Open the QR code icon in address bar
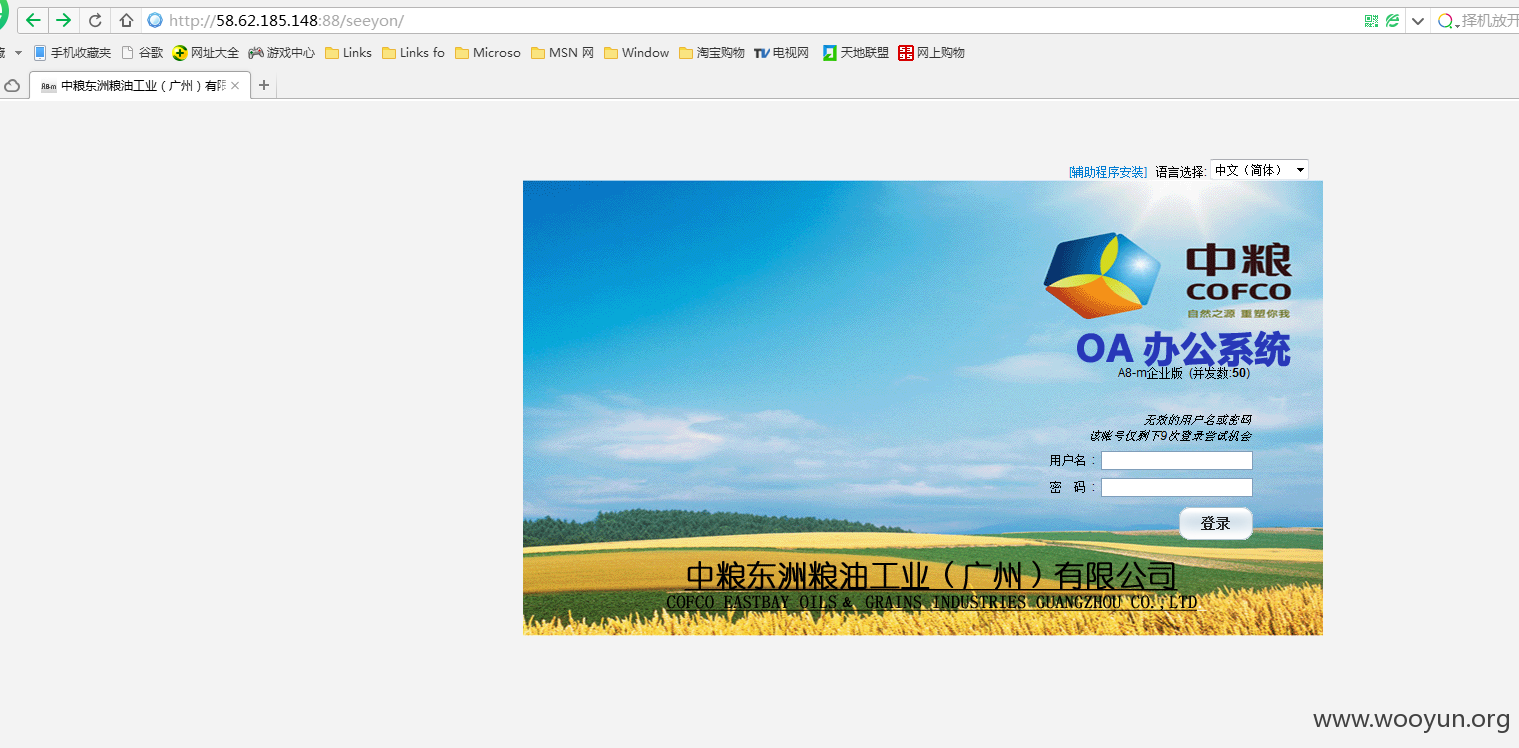Image resolution: width=1519 pixels, height=748 pixels. (x=1371, y=20)
